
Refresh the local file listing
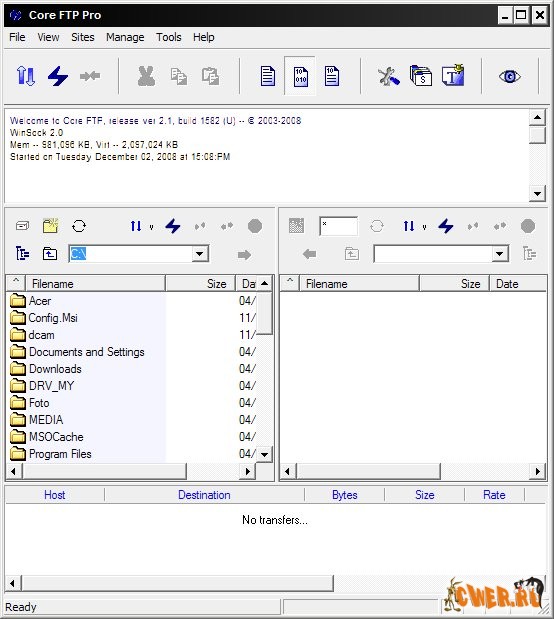(79, 226)
